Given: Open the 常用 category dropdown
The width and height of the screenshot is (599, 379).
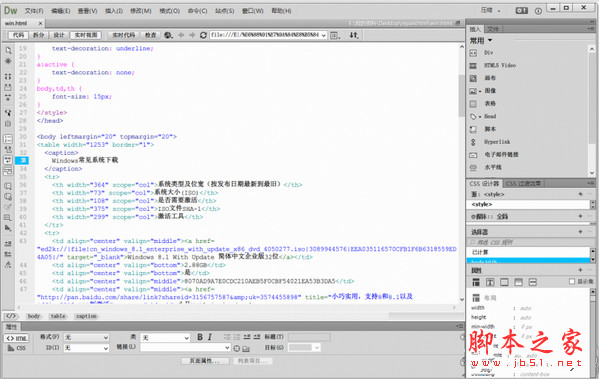Looking at the screenshot, I should click(481, 40).
